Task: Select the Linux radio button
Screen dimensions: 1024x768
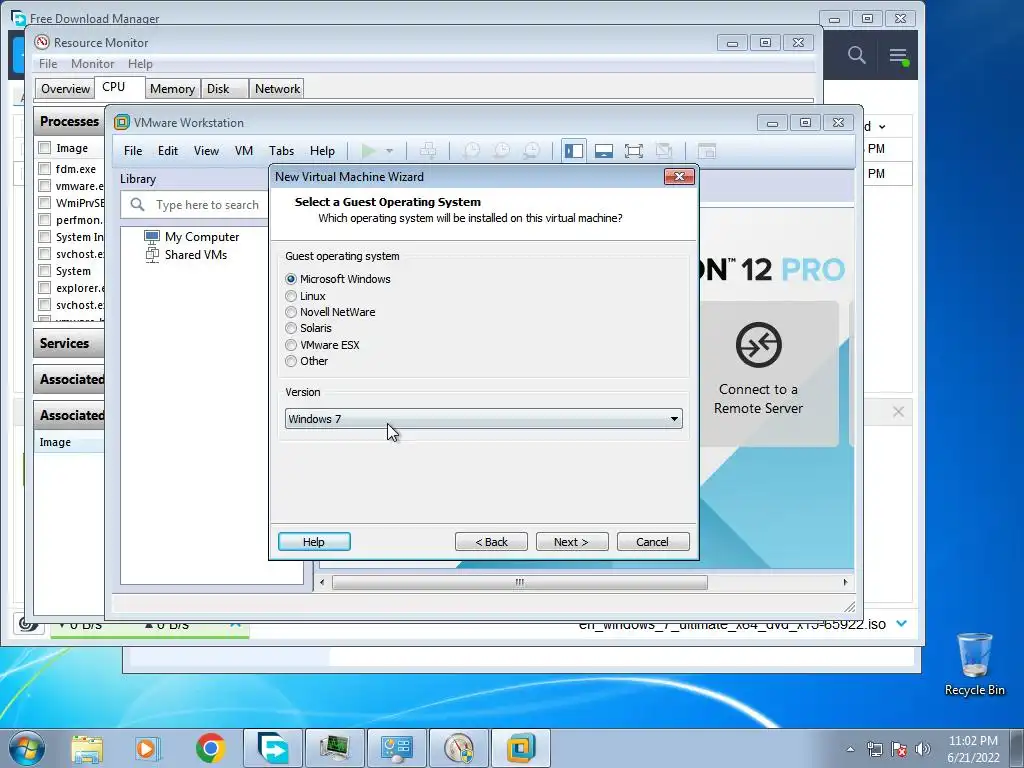Action: [x=291, y=296]
